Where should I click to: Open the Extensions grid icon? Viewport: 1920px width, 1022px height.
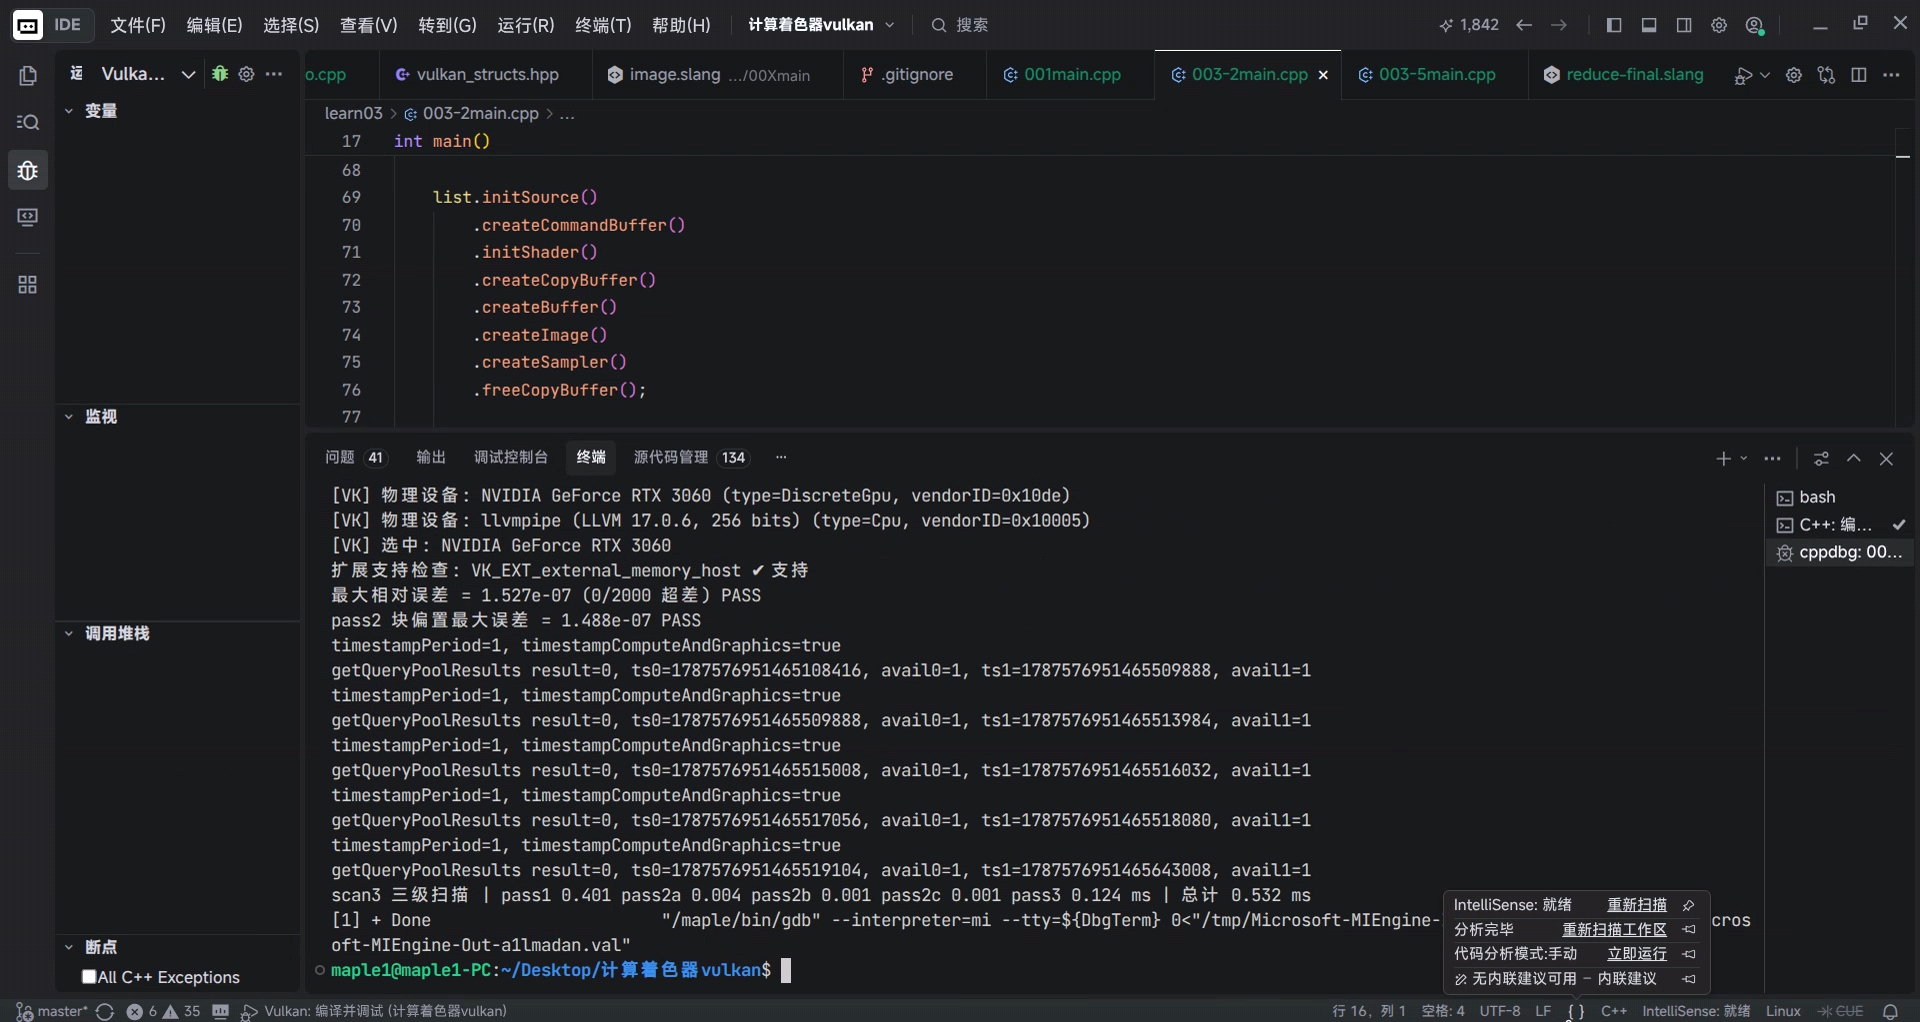[x=28, y=285]
